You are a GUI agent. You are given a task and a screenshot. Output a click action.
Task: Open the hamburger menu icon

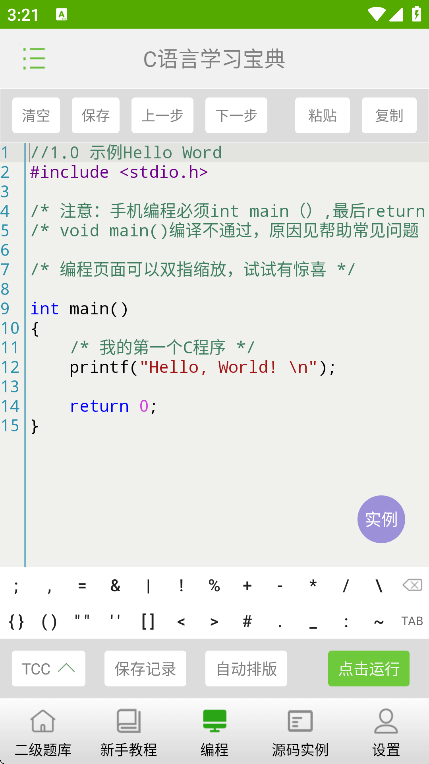coord(34,58)
